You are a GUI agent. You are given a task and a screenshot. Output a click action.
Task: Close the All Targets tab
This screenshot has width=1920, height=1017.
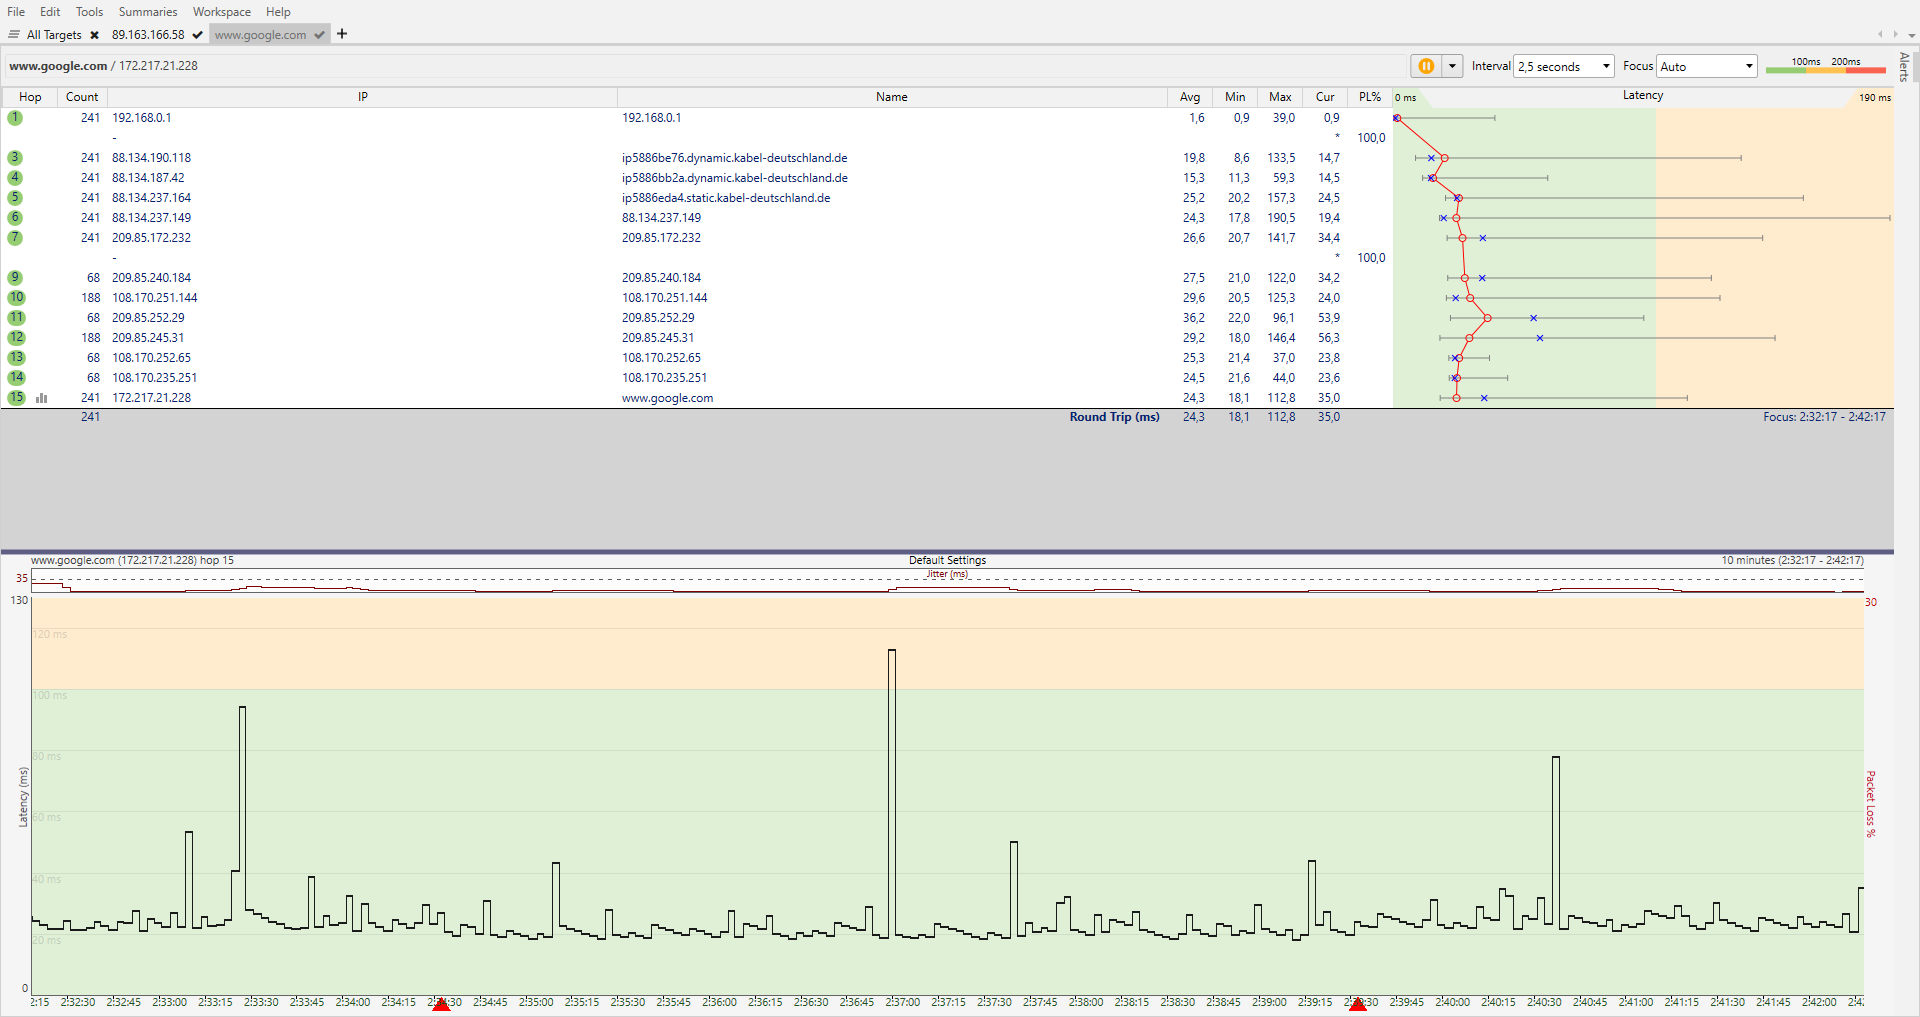[94, 35]
